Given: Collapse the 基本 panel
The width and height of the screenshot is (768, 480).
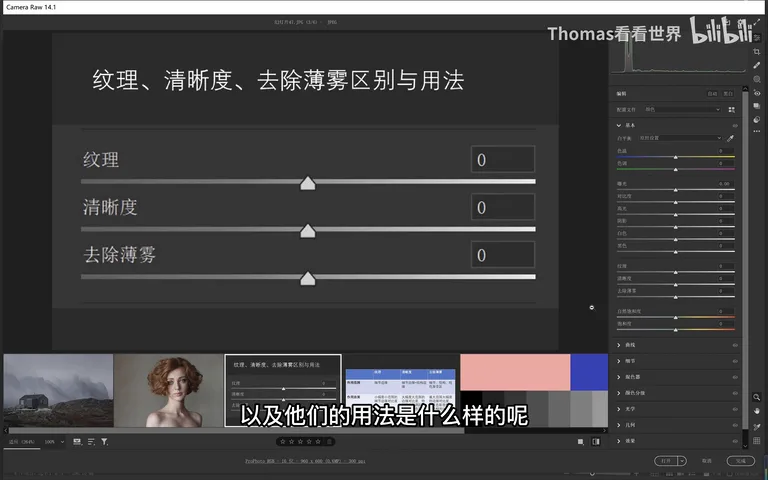Looking at the screenshot, I should point(619,125).
